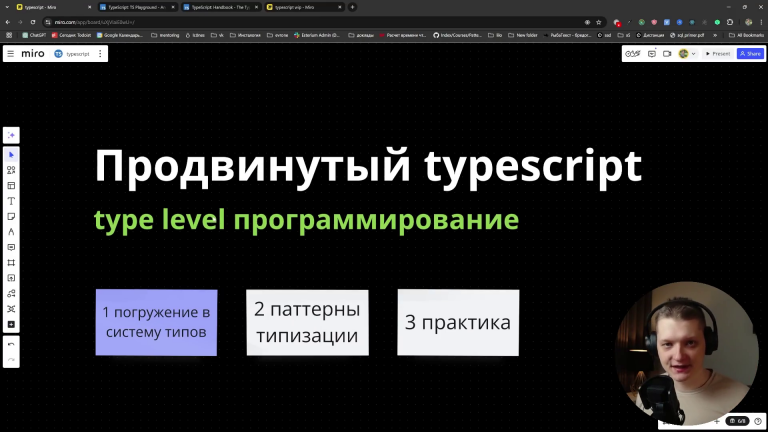Open Google Календарь bookmark
Screen dimensions: 768x432
(x=120, y=35)
